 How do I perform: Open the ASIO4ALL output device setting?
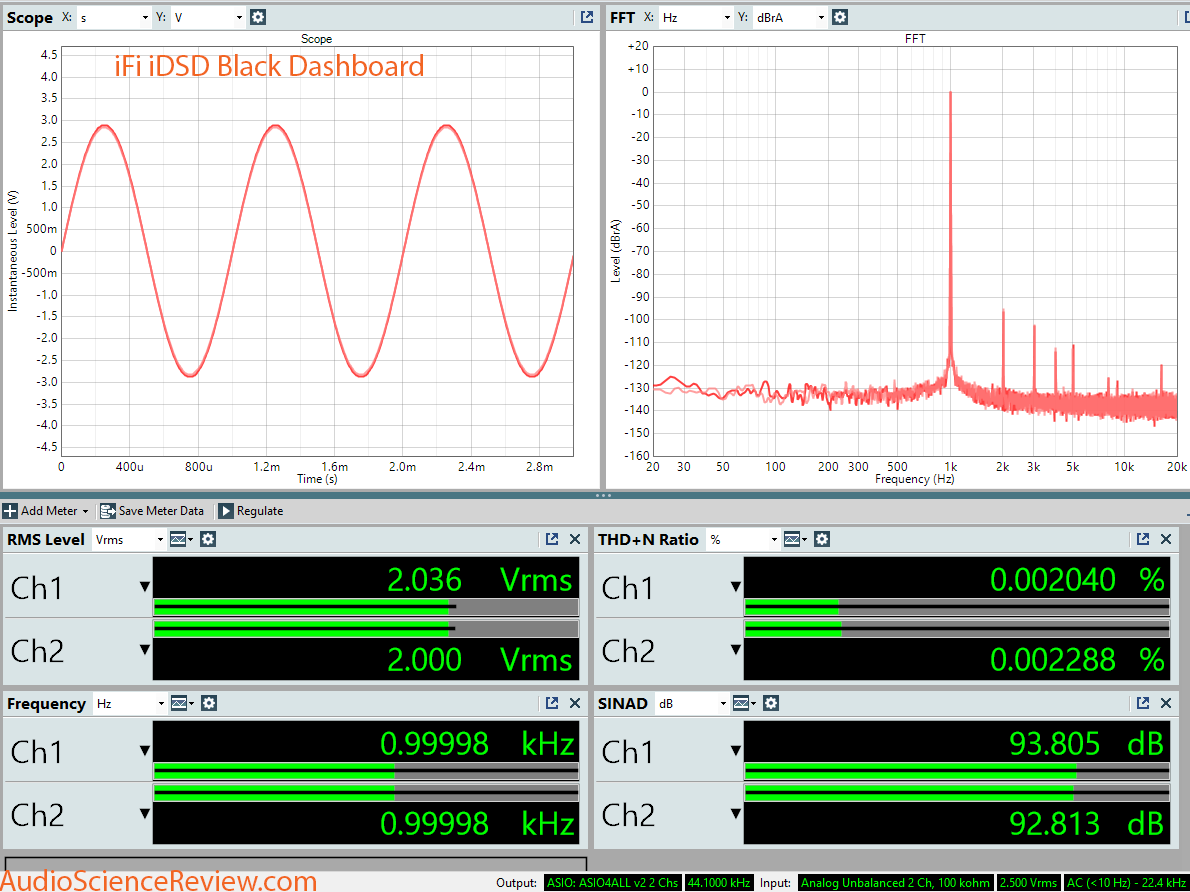[613, 883]
